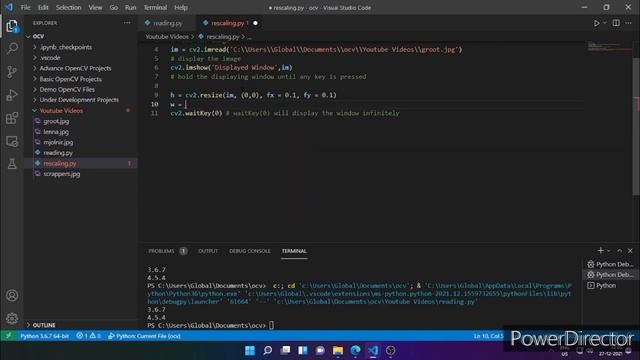Screen dimensions: 640x360
Task: Open Explorer views and more actions ellipsis
Action: 127,23
